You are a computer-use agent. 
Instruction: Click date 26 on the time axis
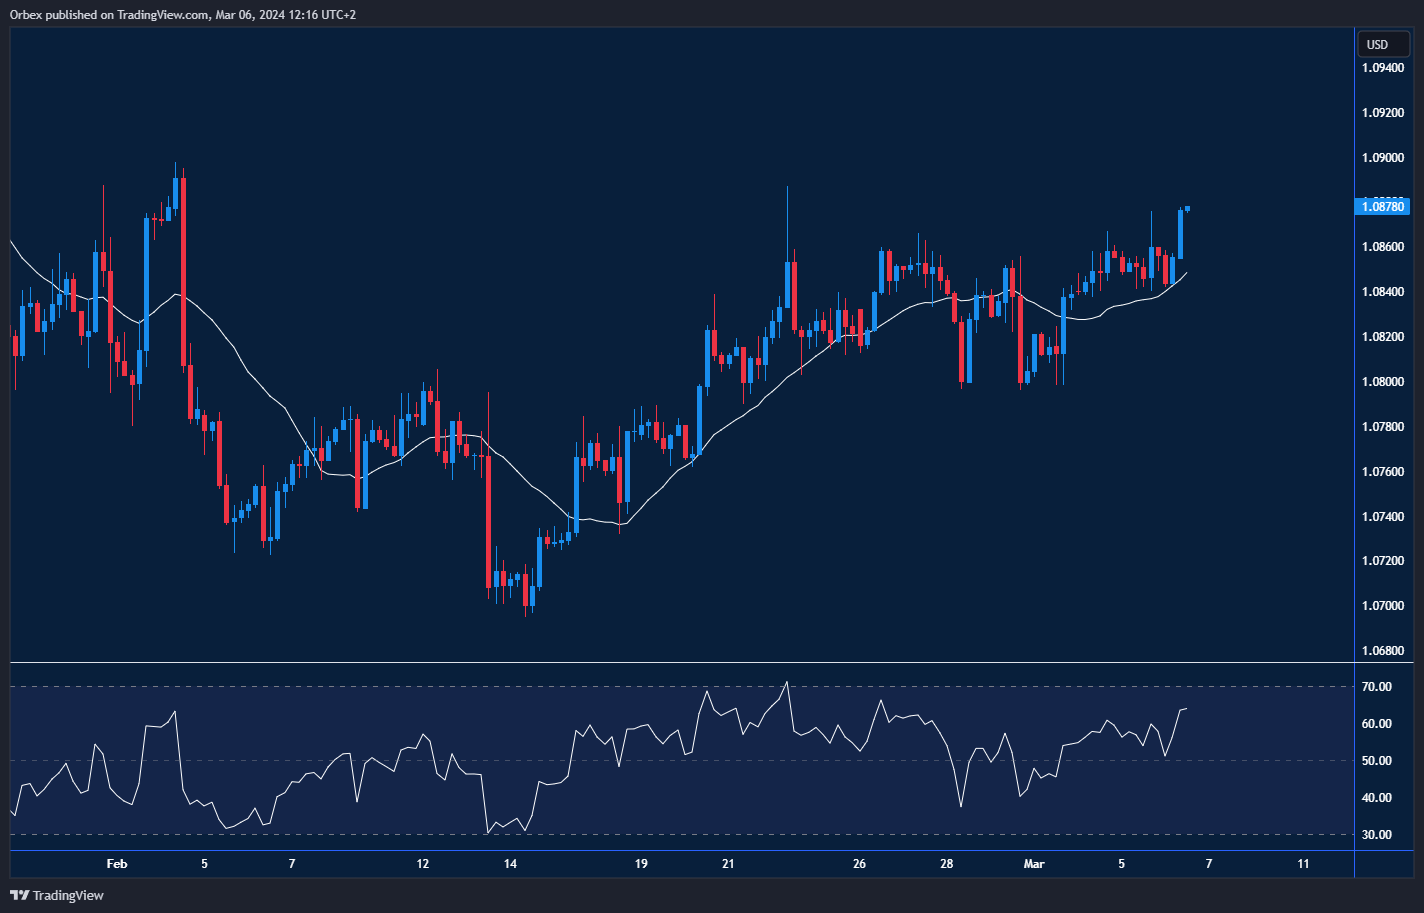pos(859,864)
